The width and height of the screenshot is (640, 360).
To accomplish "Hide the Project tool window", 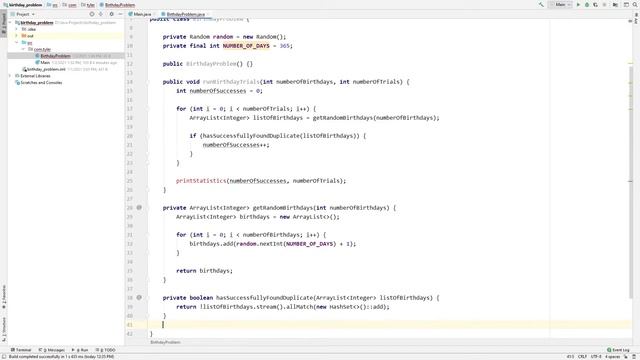I will (x=120, y=14).
